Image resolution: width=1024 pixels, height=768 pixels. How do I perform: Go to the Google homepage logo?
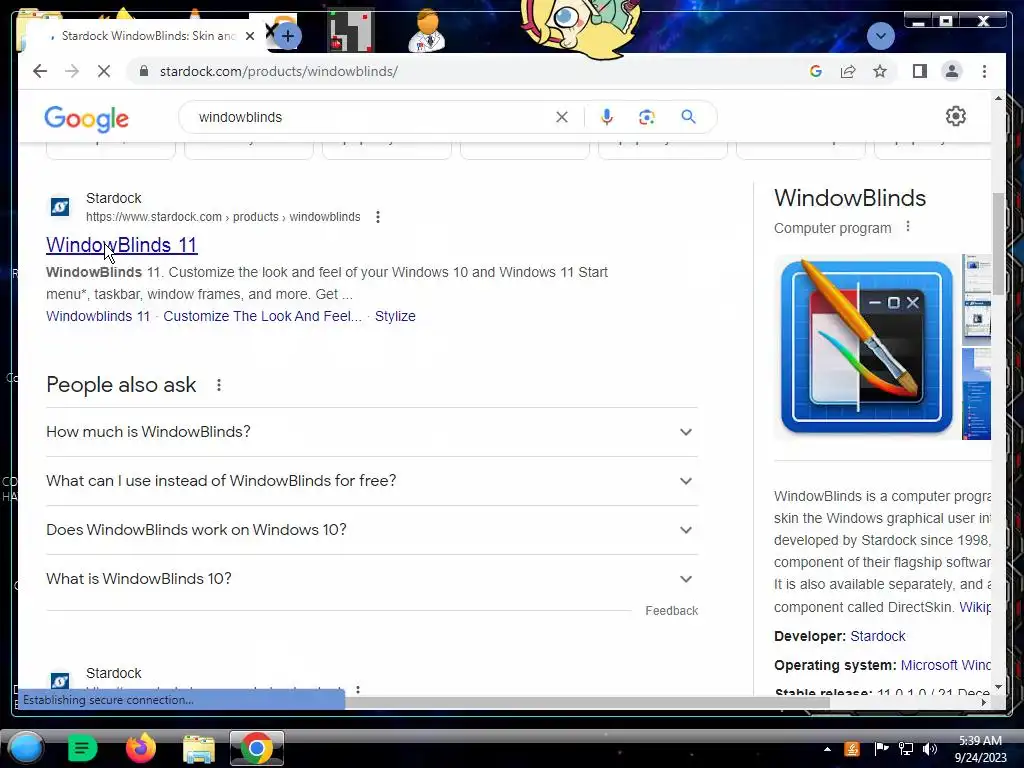(x=86, y=118)
